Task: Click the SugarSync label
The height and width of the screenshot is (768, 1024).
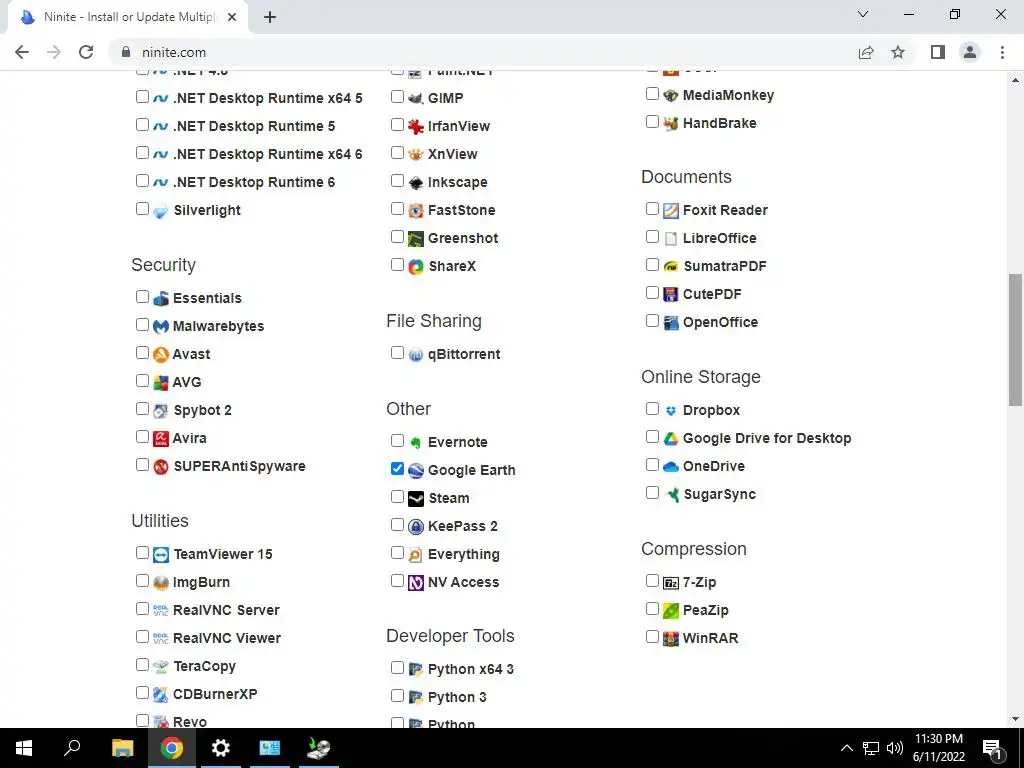Action: (x=719, y=494)
